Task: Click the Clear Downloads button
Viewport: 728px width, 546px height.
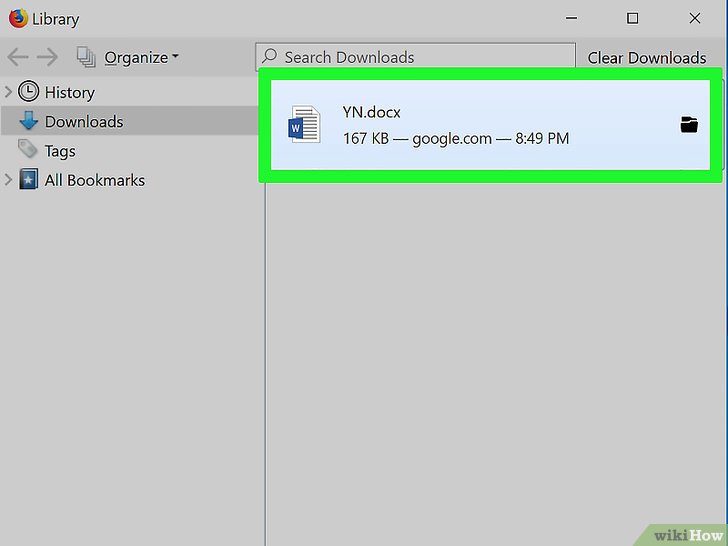Action: (x=647, y=58)
